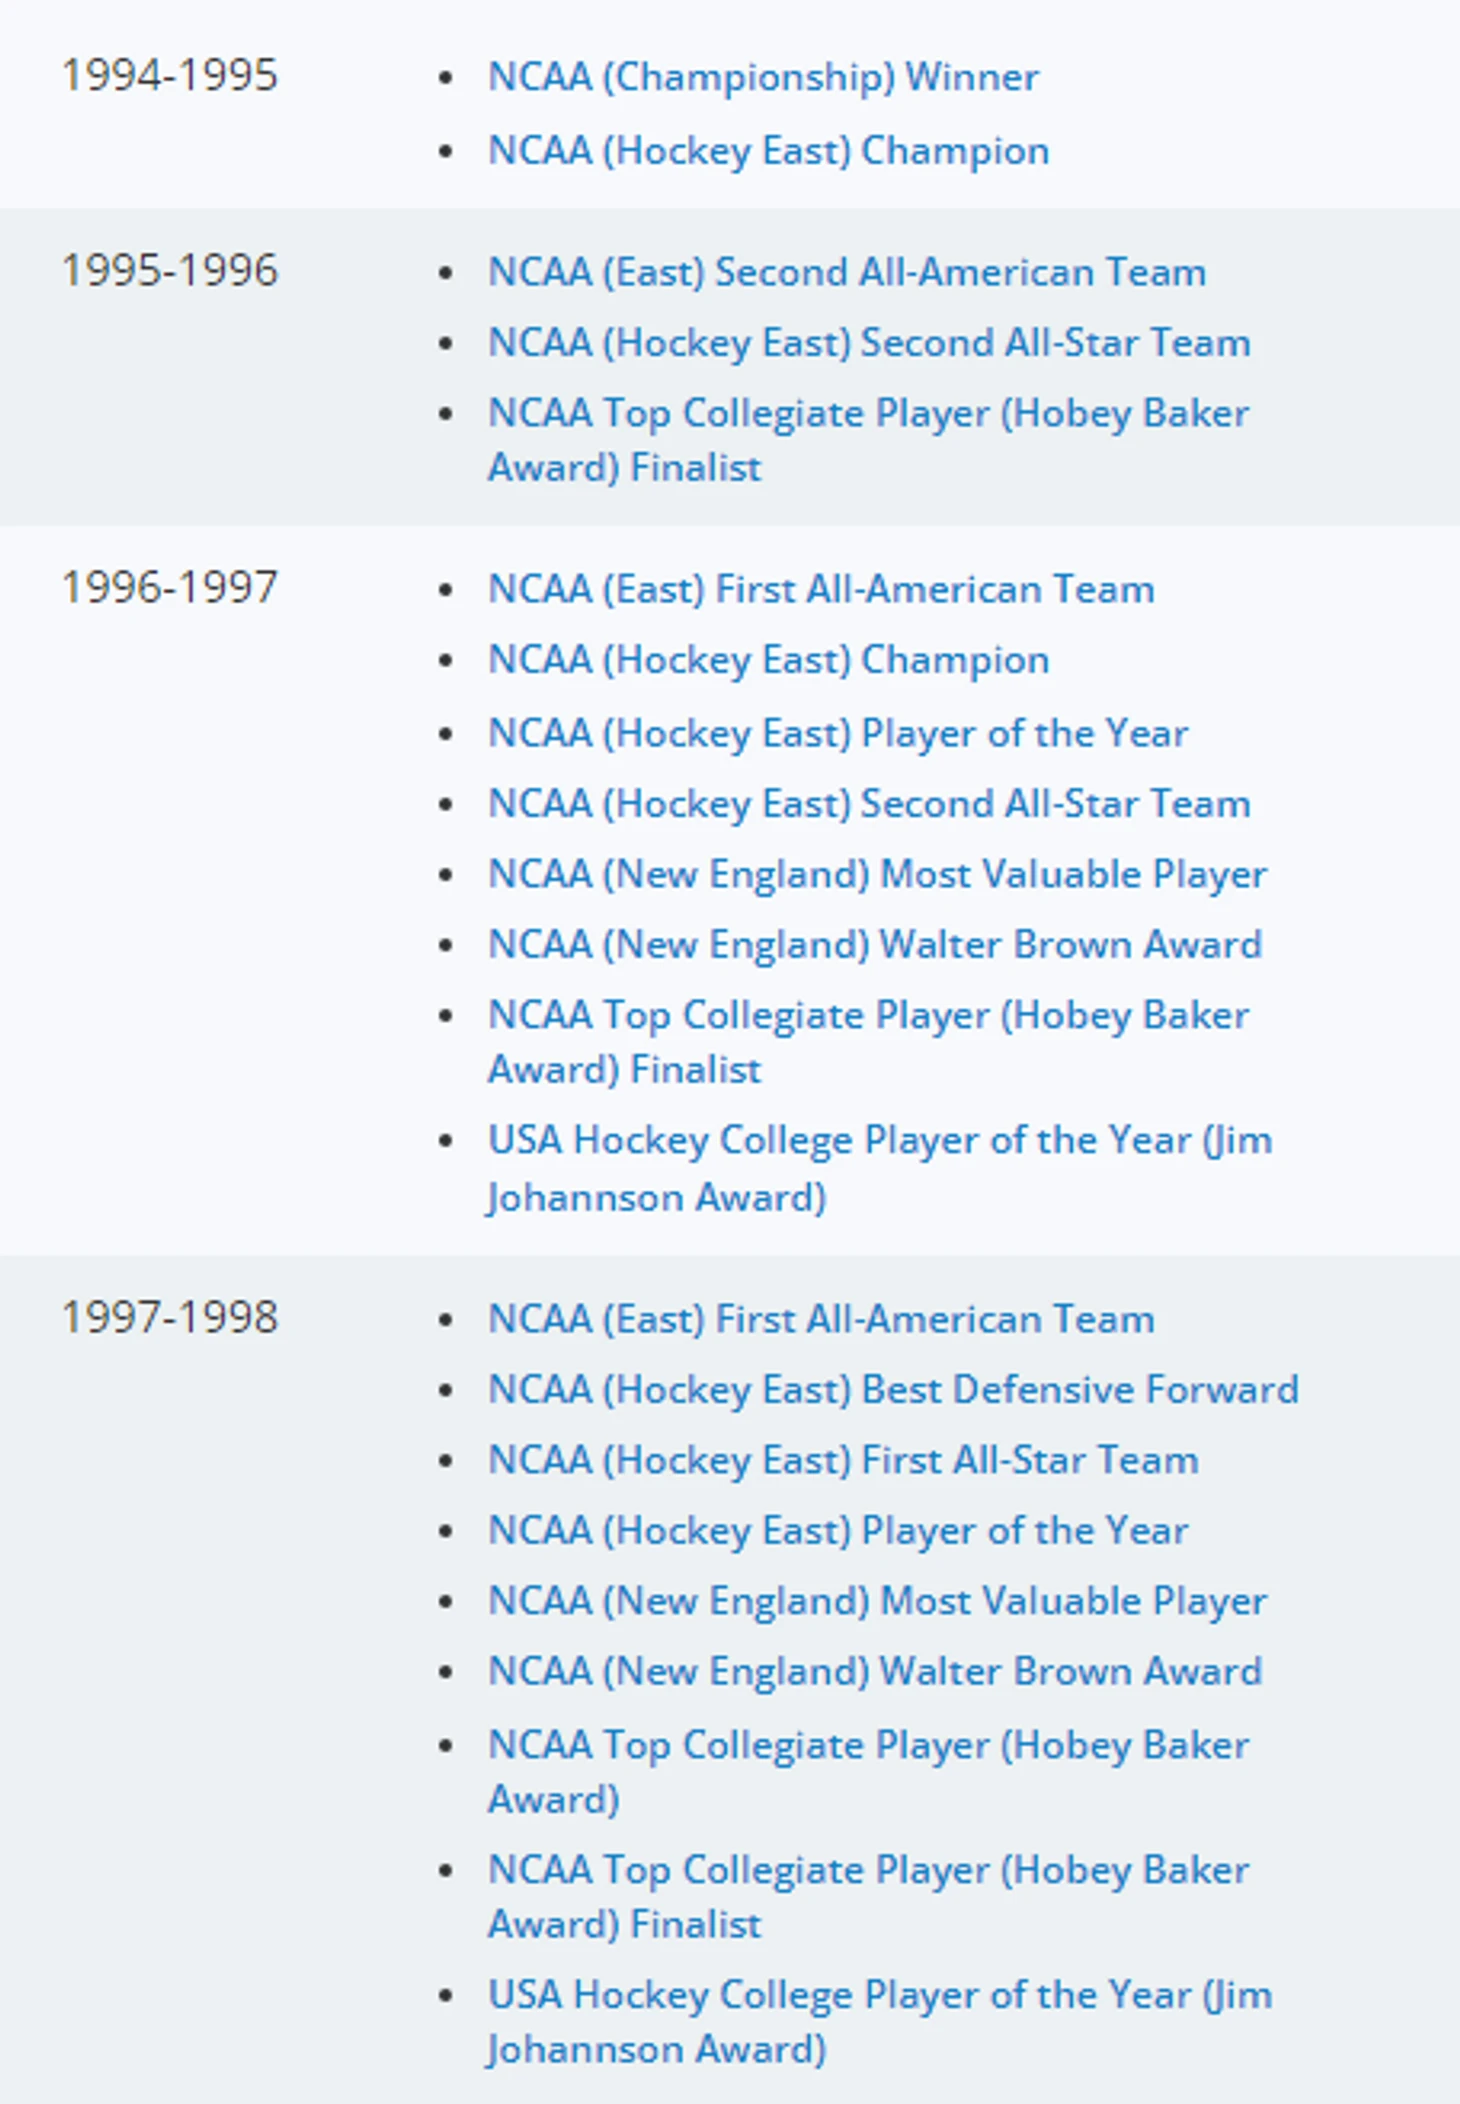
Task: Click 1994-1995 NCAA (Hockey East) Champion link
Action: [768, 151]
